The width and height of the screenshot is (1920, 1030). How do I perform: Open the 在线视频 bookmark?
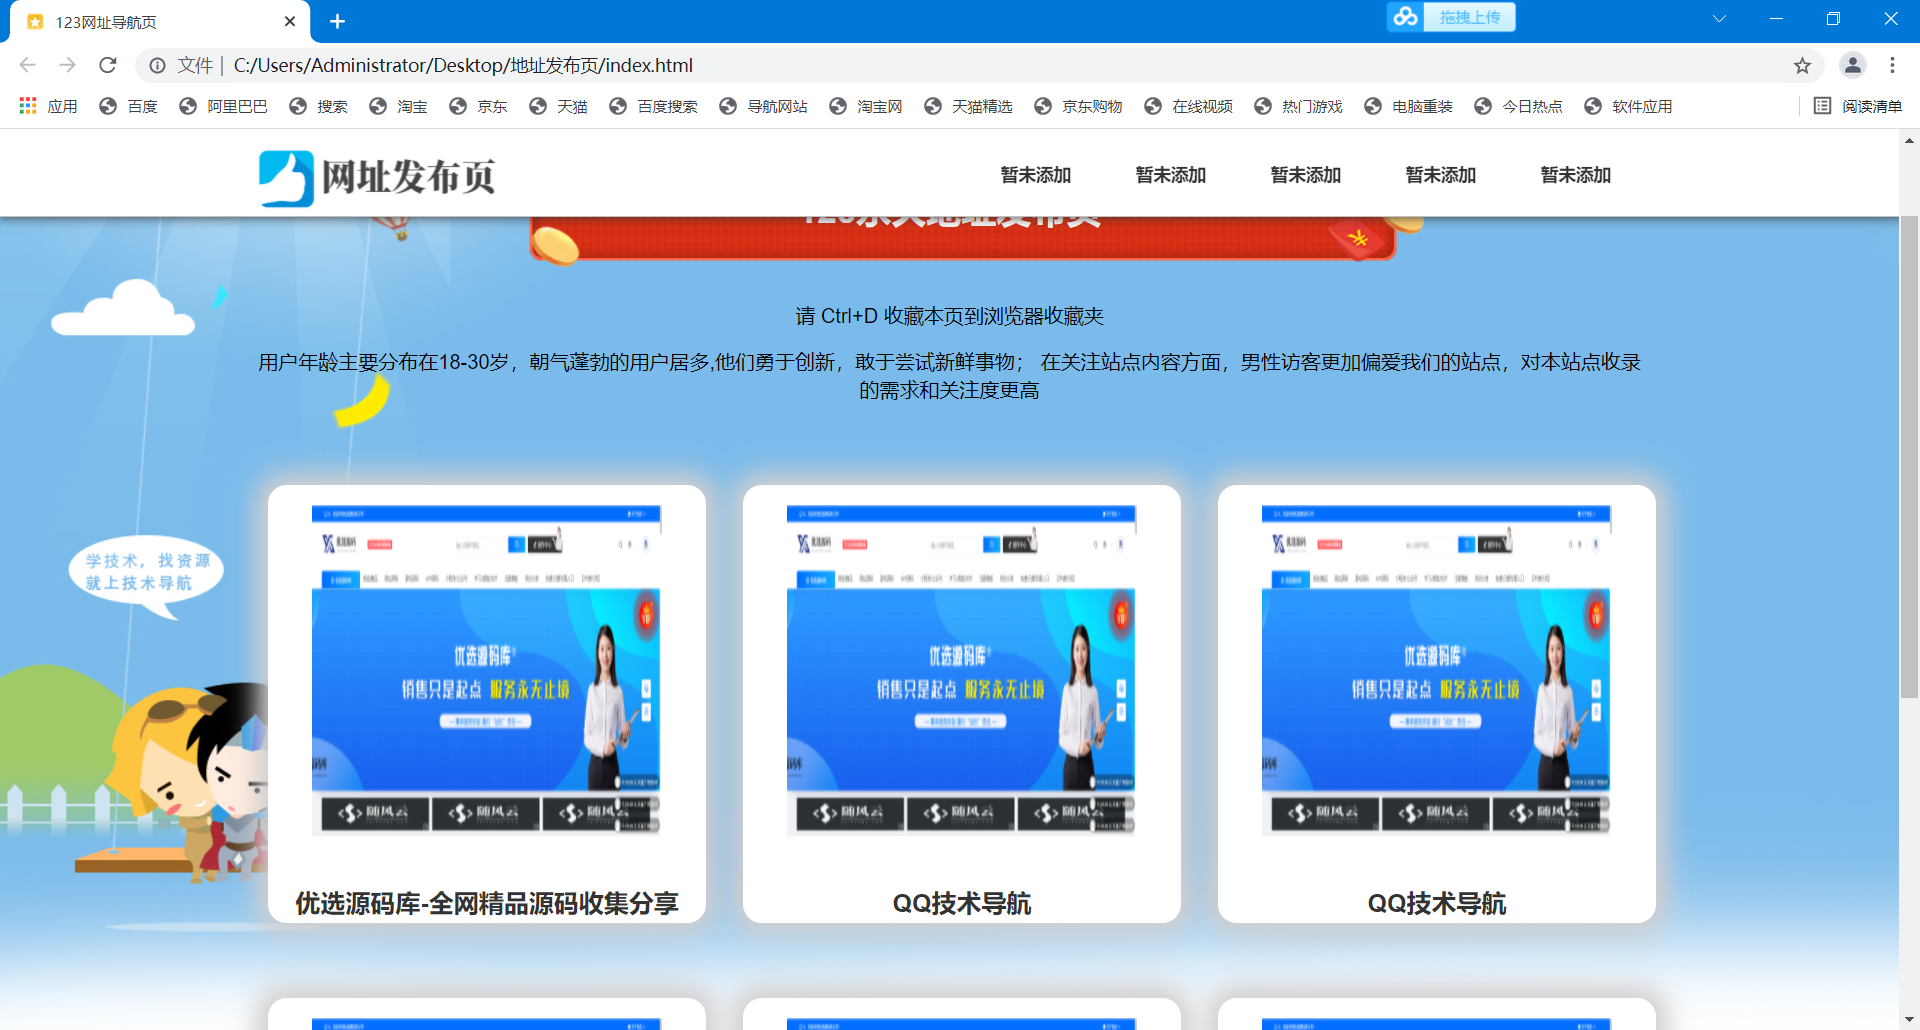coord(1188,106)
